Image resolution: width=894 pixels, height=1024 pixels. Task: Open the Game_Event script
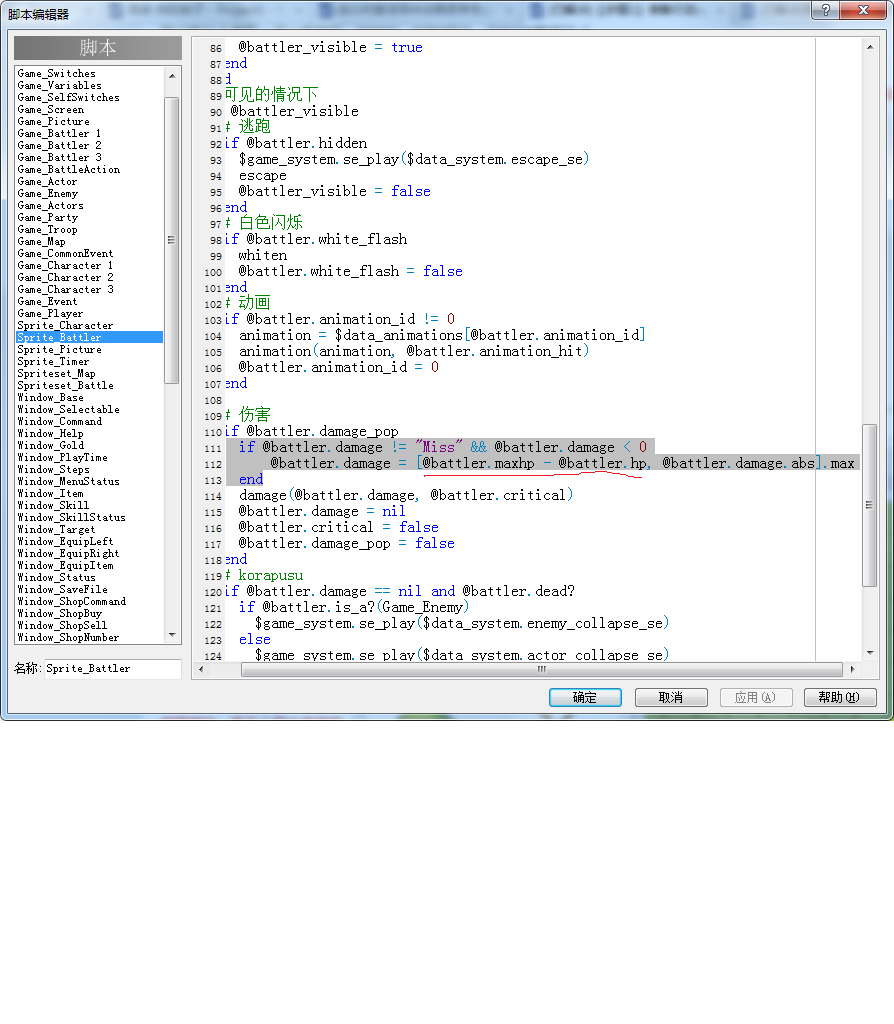48,302
